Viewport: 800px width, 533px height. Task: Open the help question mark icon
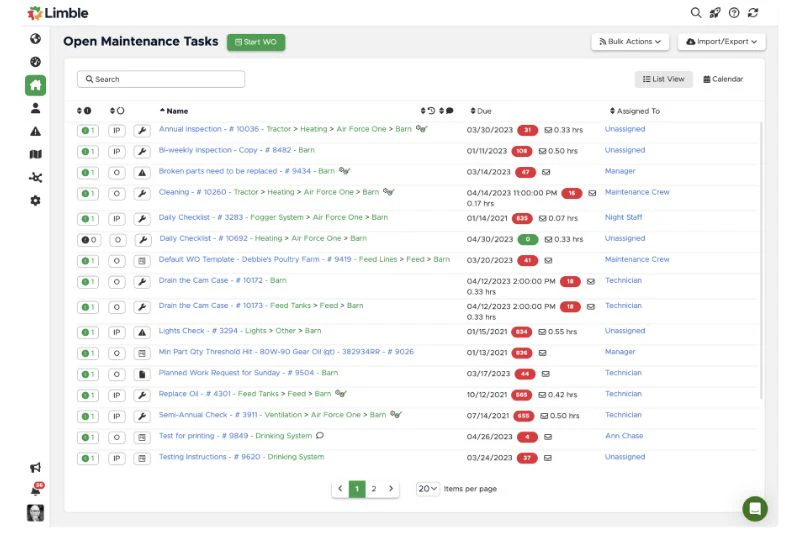pyautogui.click(x=734, y=13)
